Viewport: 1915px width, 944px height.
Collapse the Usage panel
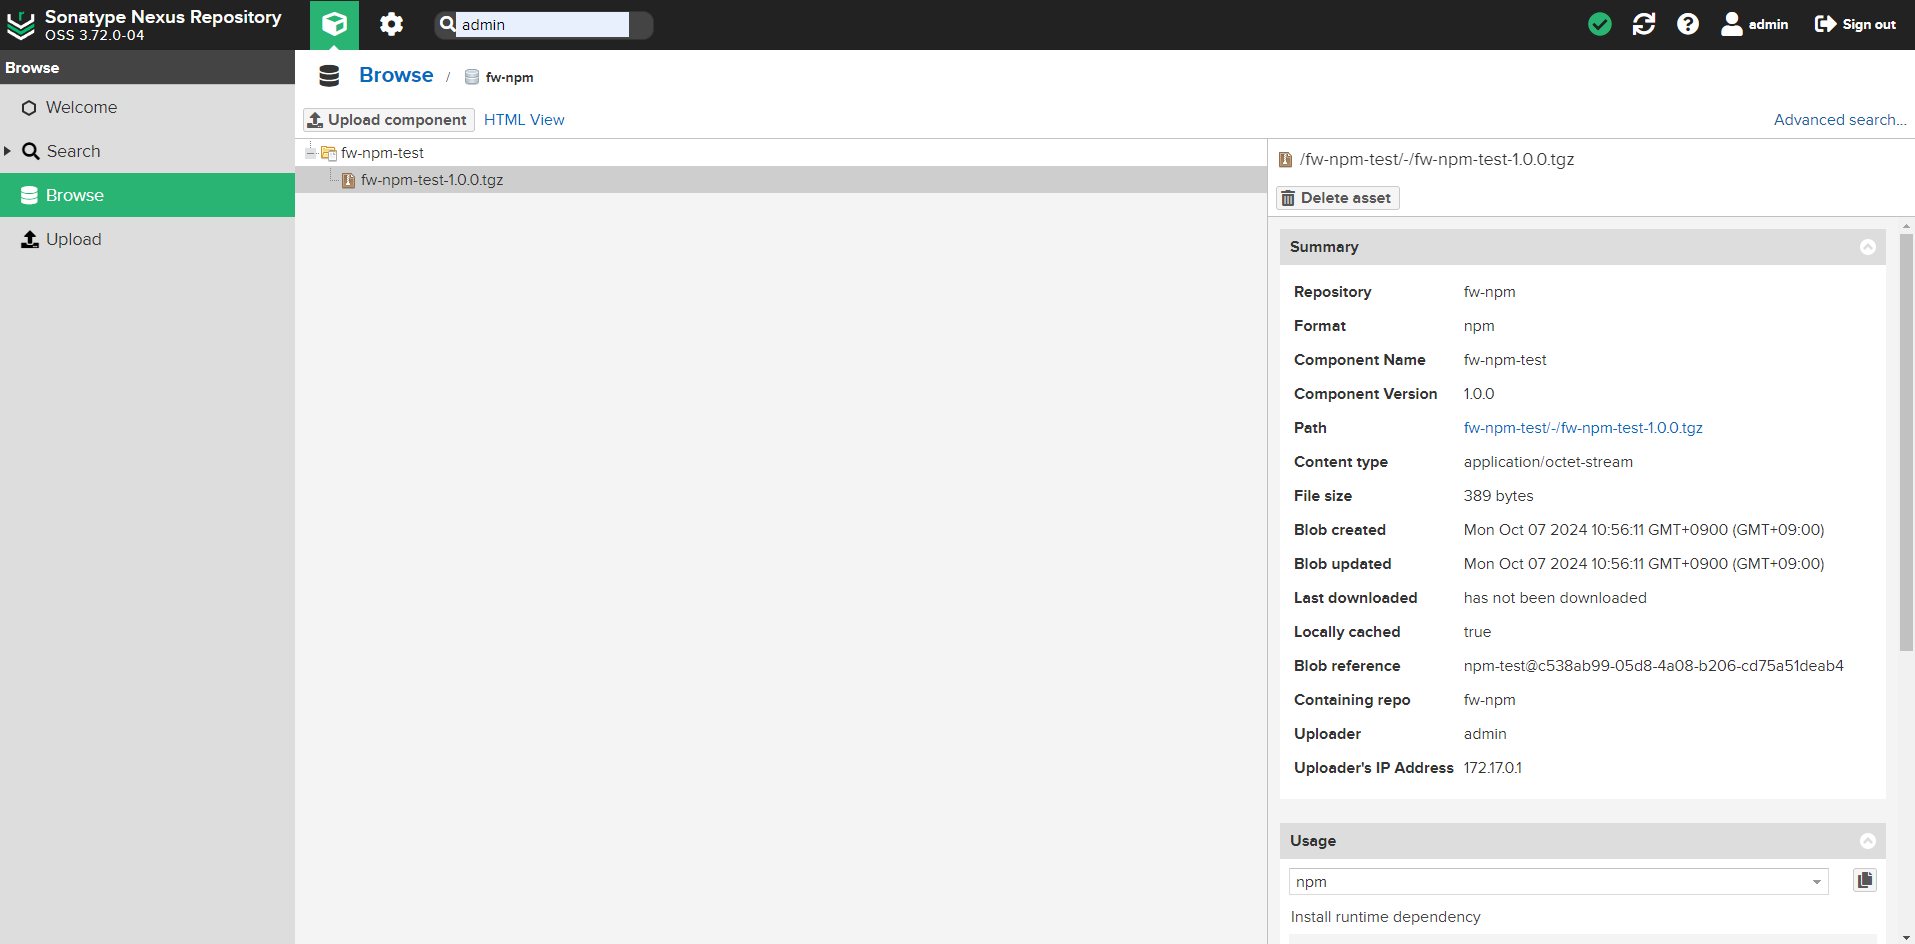pos(1867,841)
